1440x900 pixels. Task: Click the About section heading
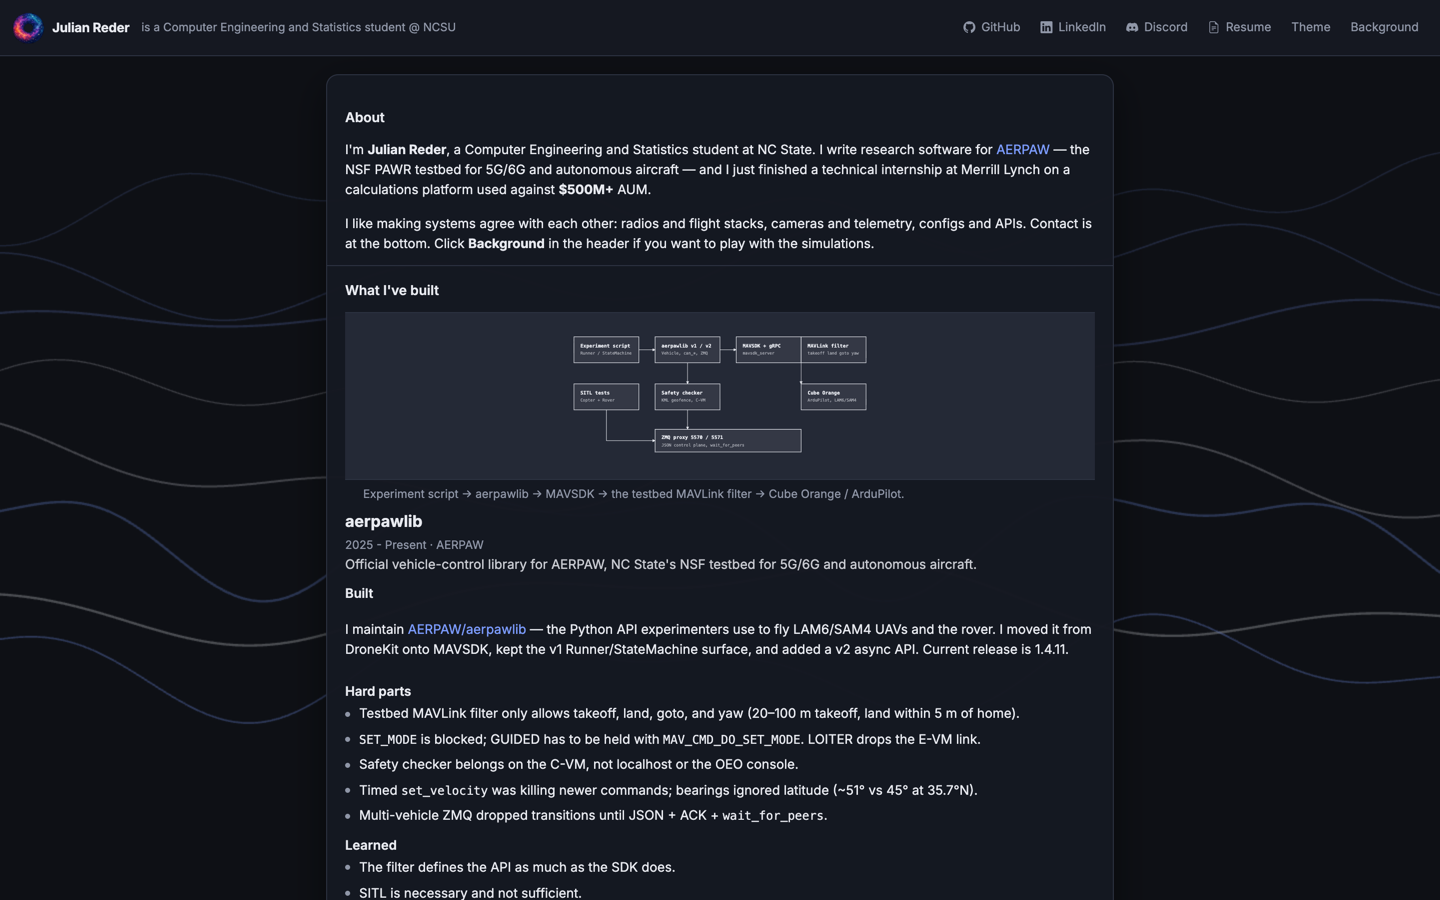[365, 118]
